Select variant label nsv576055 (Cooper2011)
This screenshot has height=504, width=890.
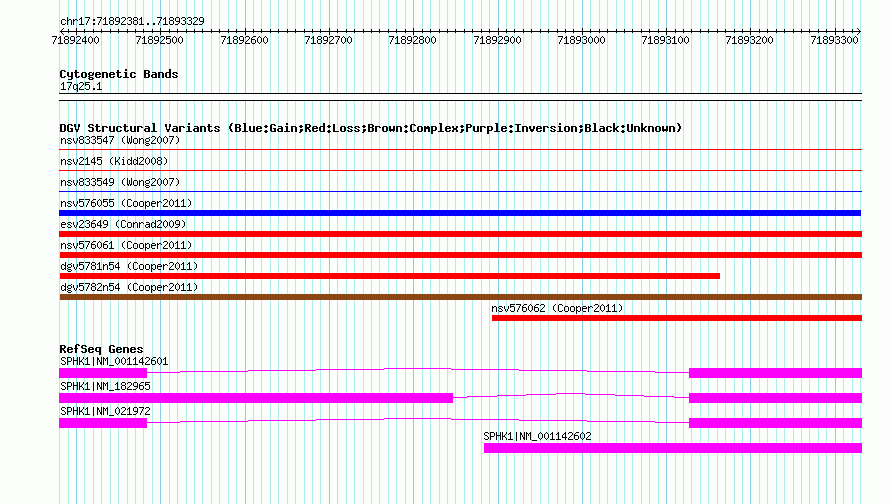click(126, 203)
